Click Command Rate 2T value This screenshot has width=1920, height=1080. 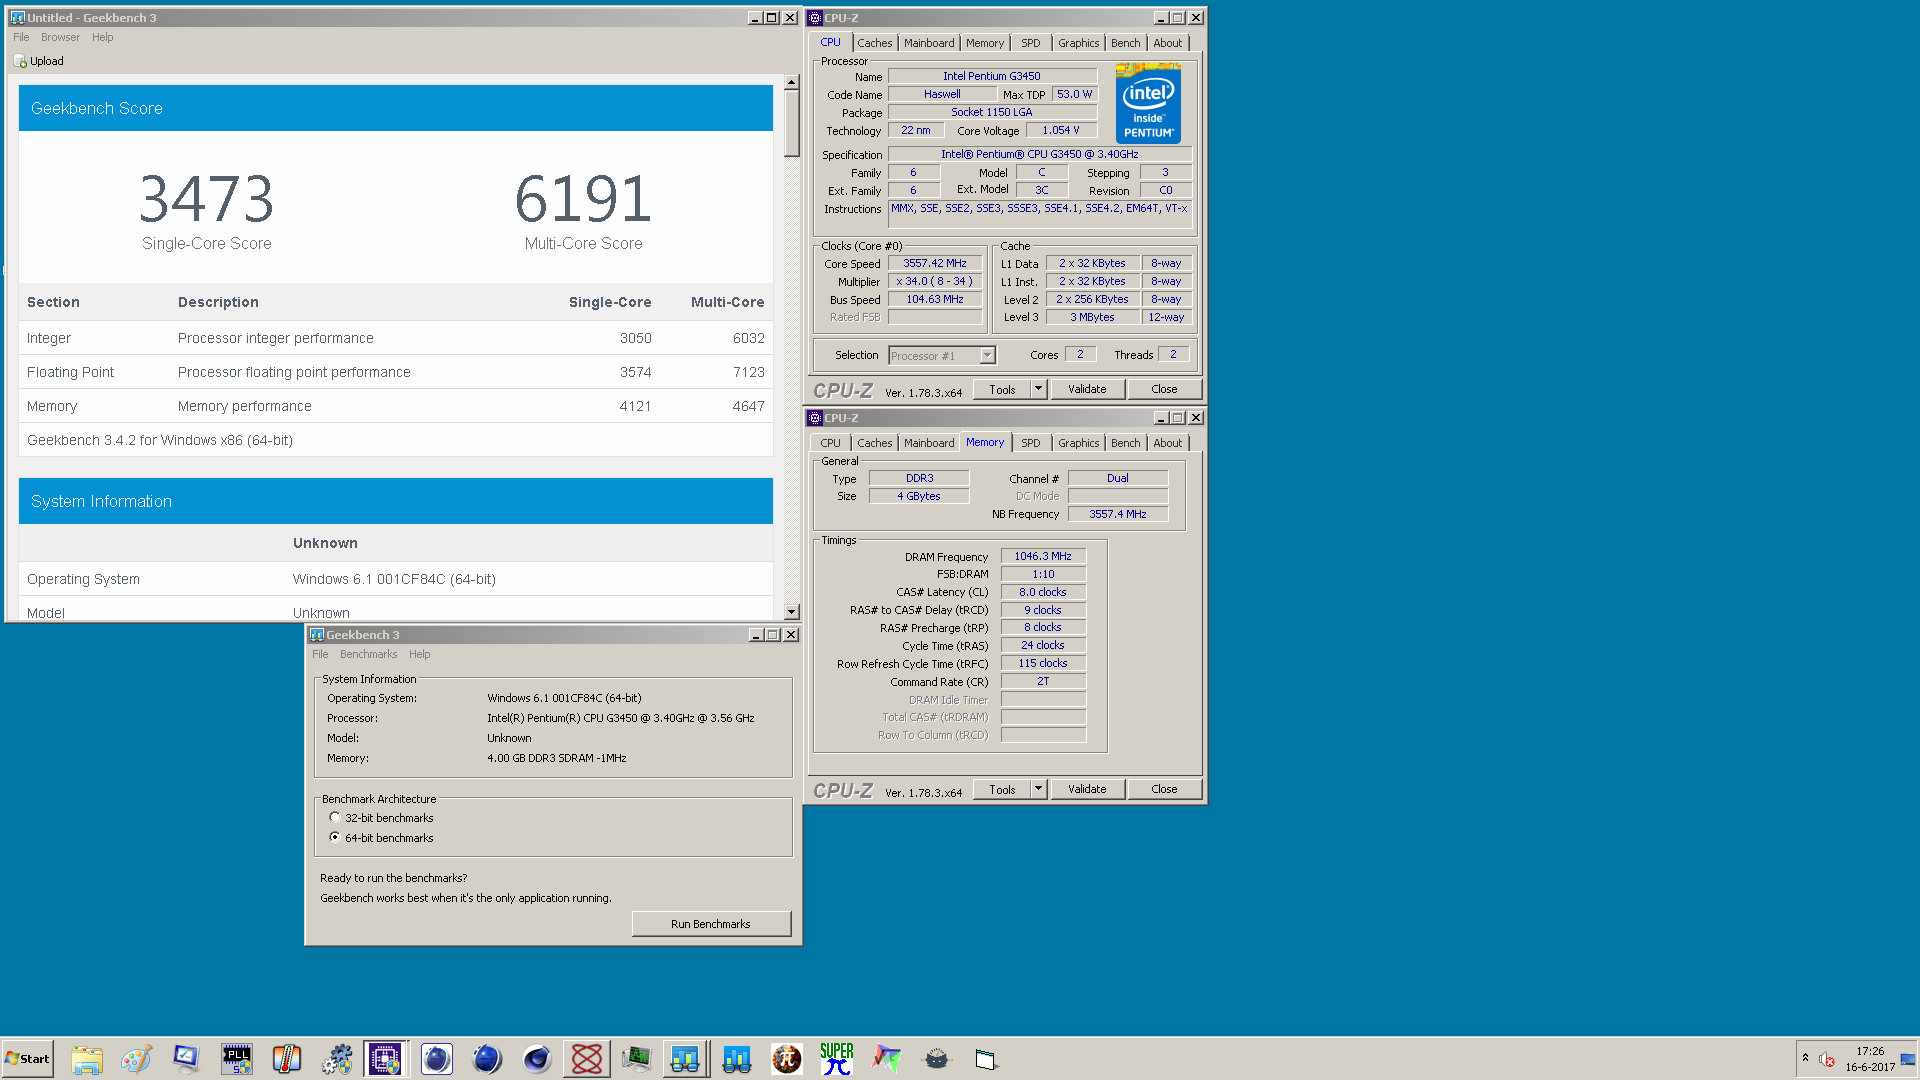(1043, 681)
